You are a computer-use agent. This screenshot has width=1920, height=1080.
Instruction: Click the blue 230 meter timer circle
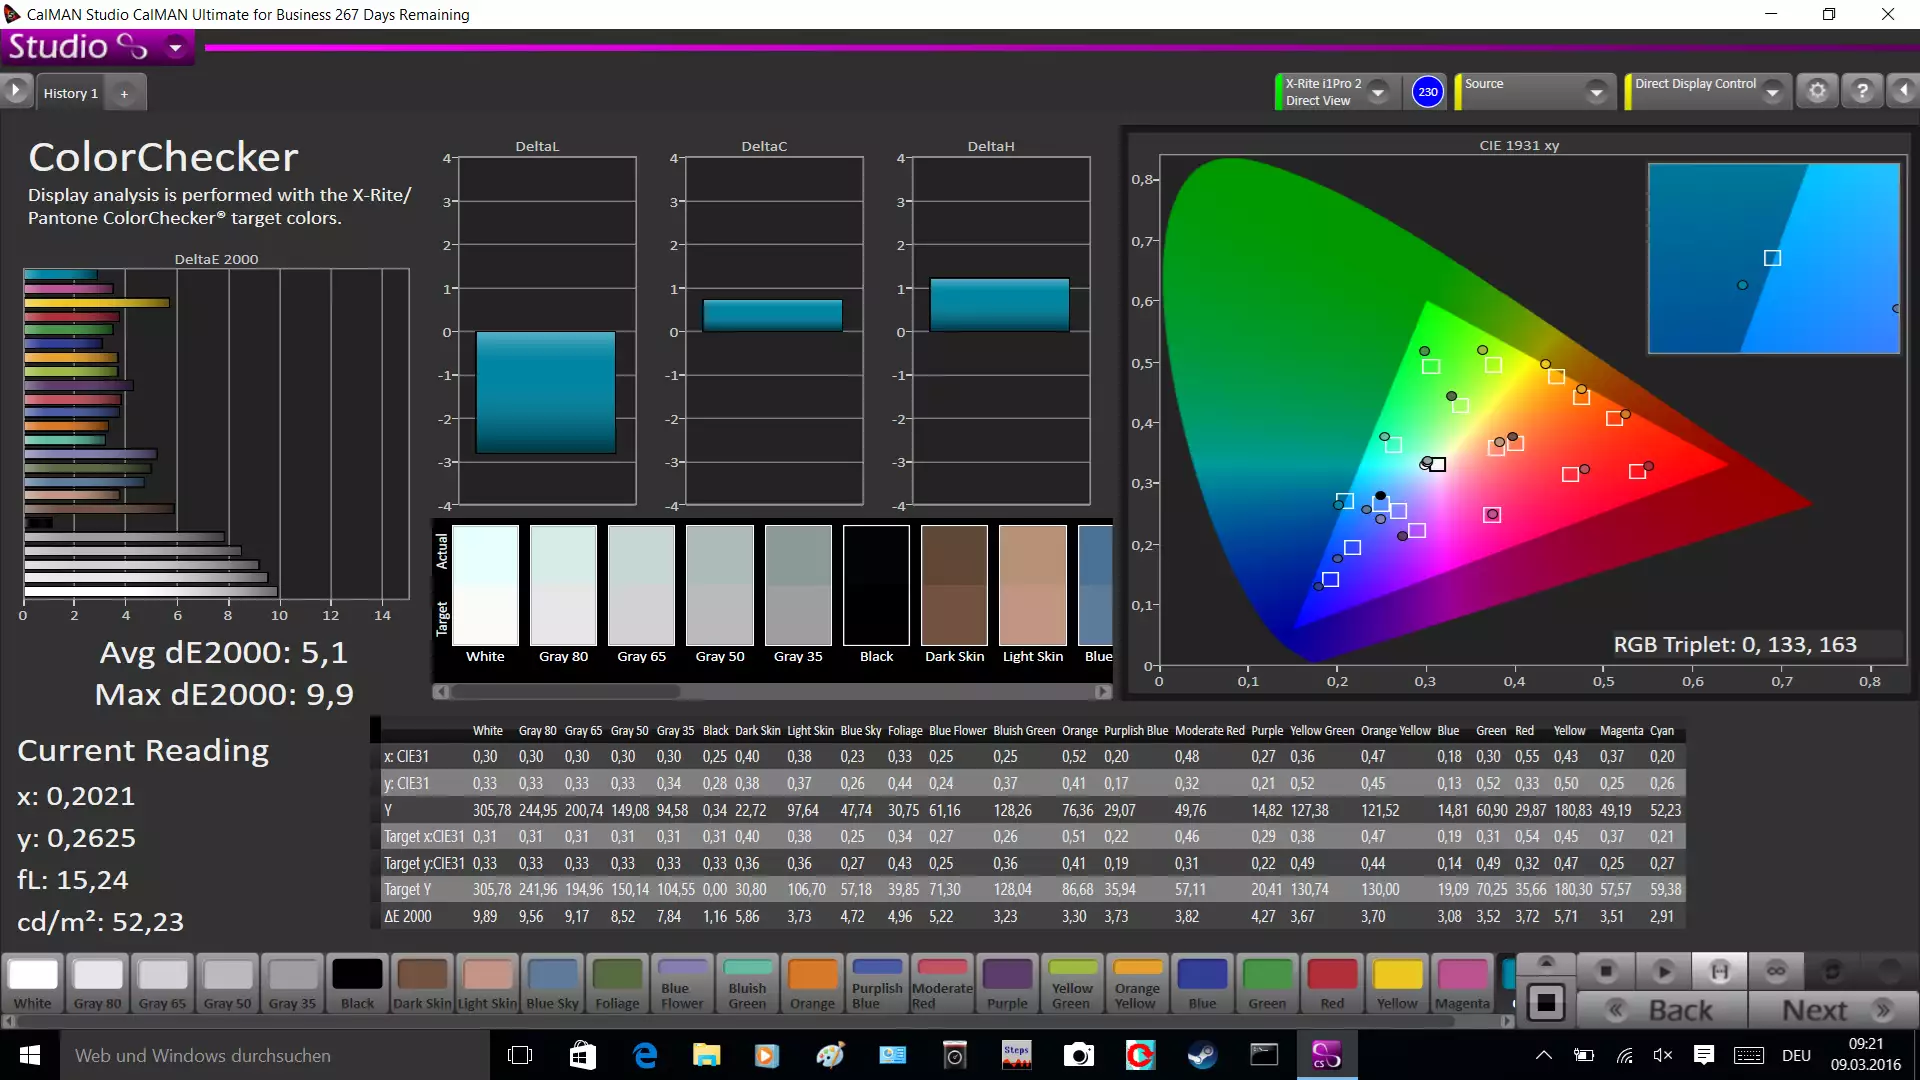tap(1427, 92)
